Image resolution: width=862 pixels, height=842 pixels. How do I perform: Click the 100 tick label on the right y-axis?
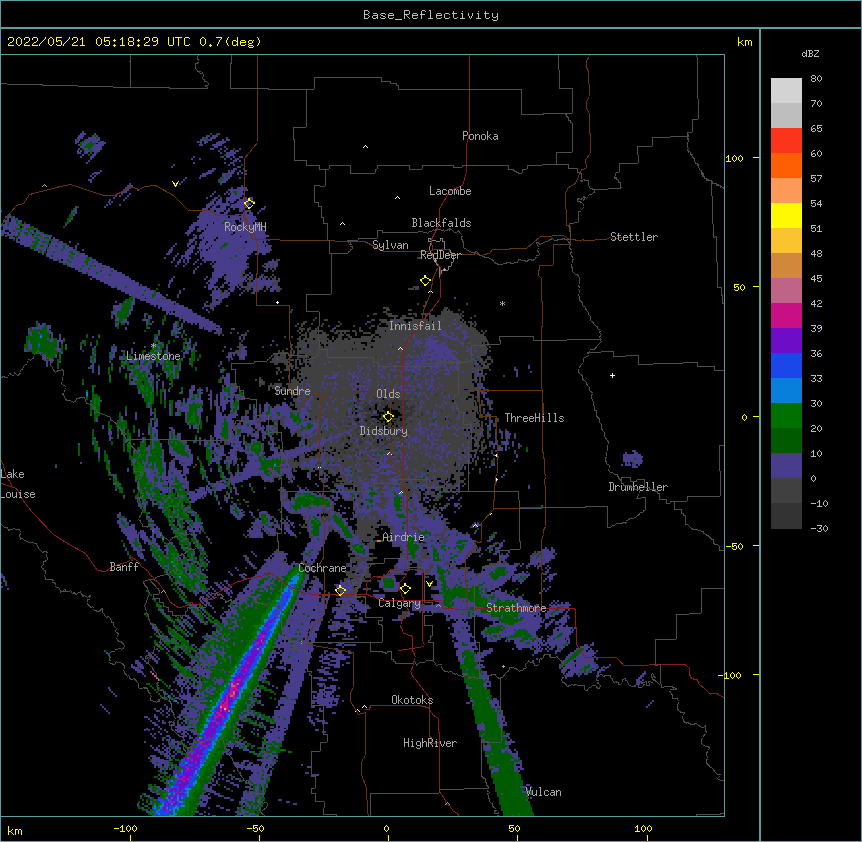click(734, 158)
